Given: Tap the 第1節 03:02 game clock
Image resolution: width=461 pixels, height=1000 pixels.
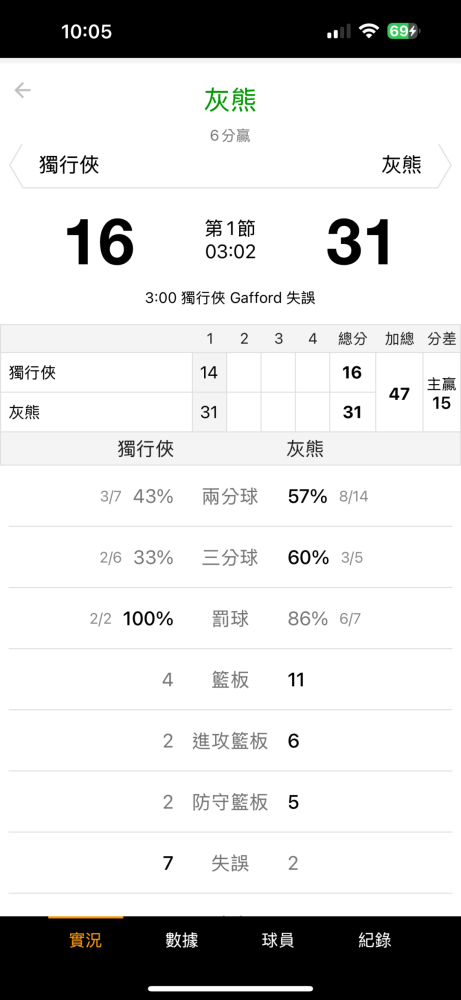Looking at the screenshot, I should (x=230, y=240).
